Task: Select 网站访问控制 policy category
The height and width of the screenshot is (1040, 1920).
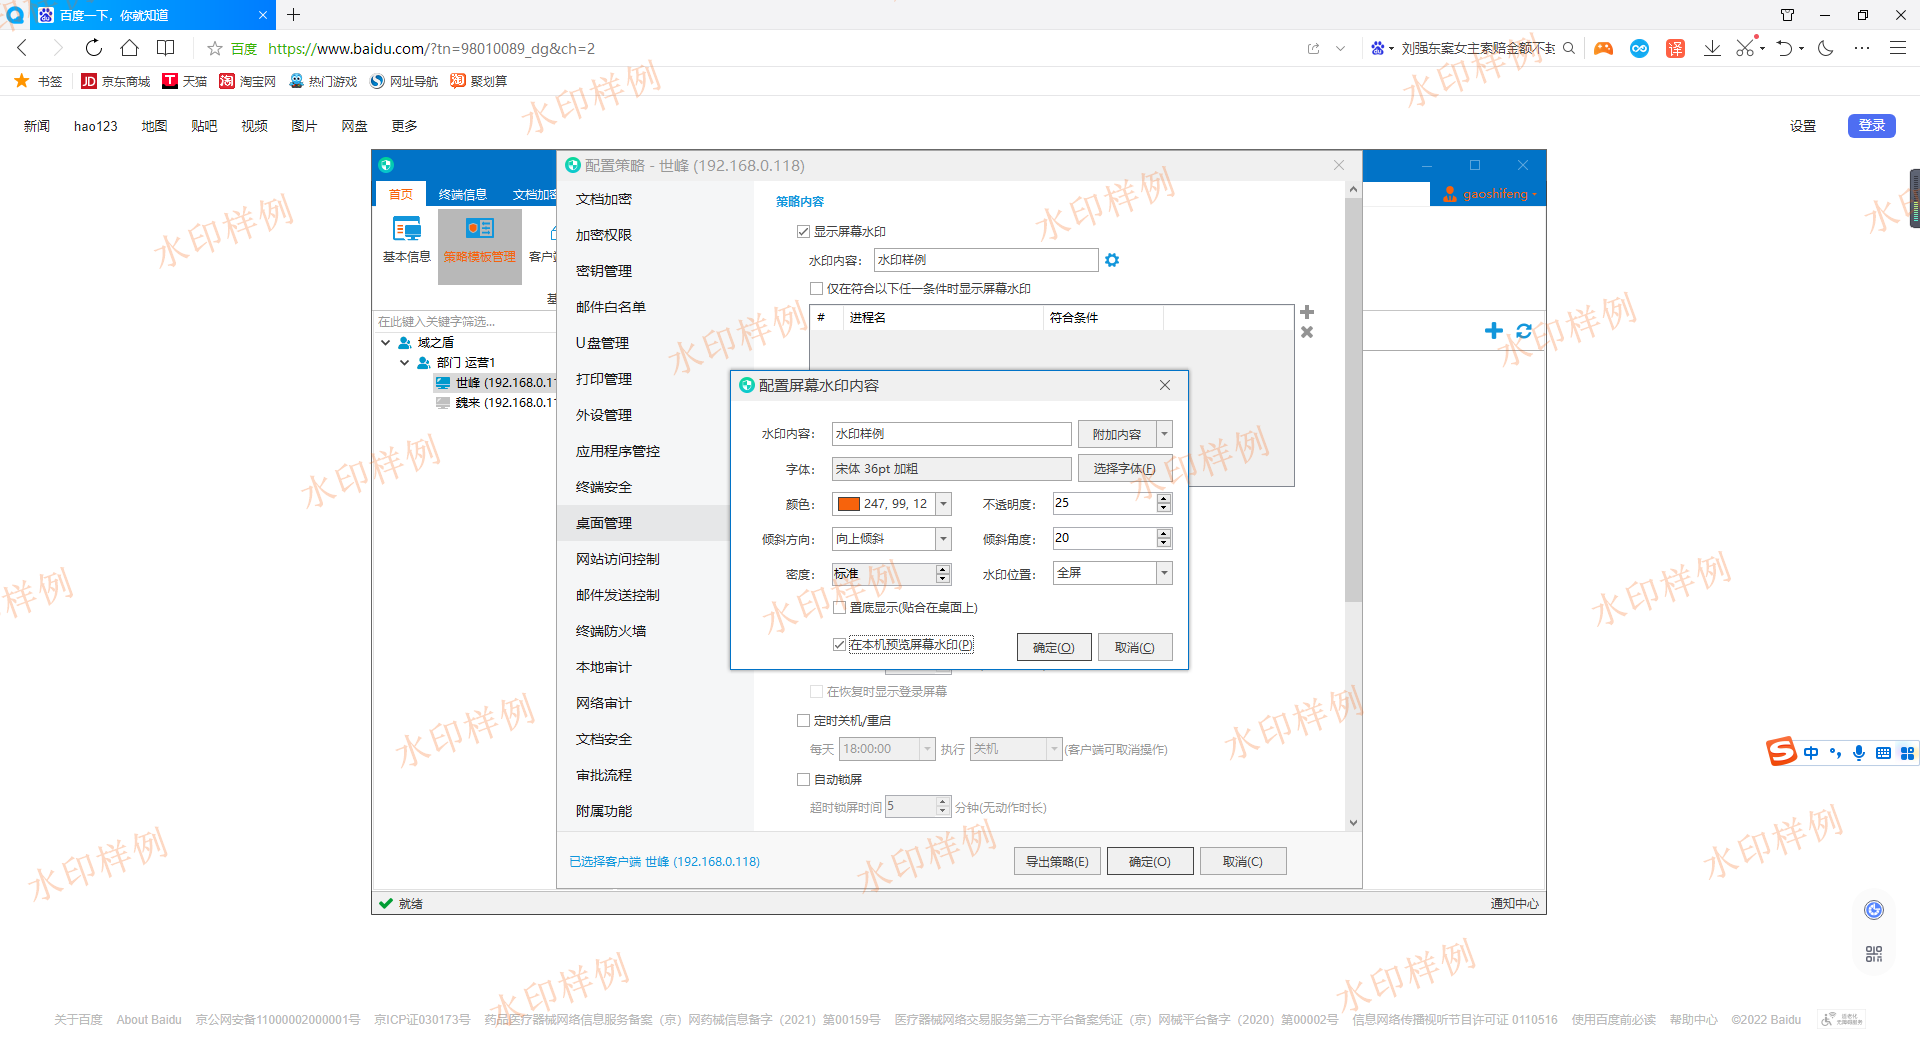Action: click(618, 559)
